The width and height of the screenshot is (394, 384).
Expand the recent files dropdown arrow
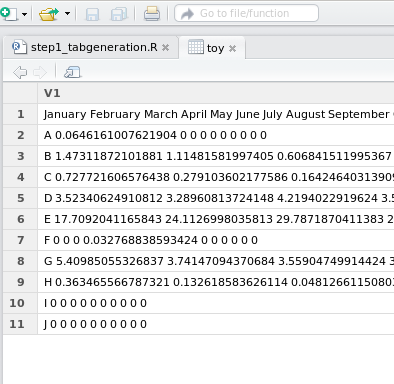point(67,14)
